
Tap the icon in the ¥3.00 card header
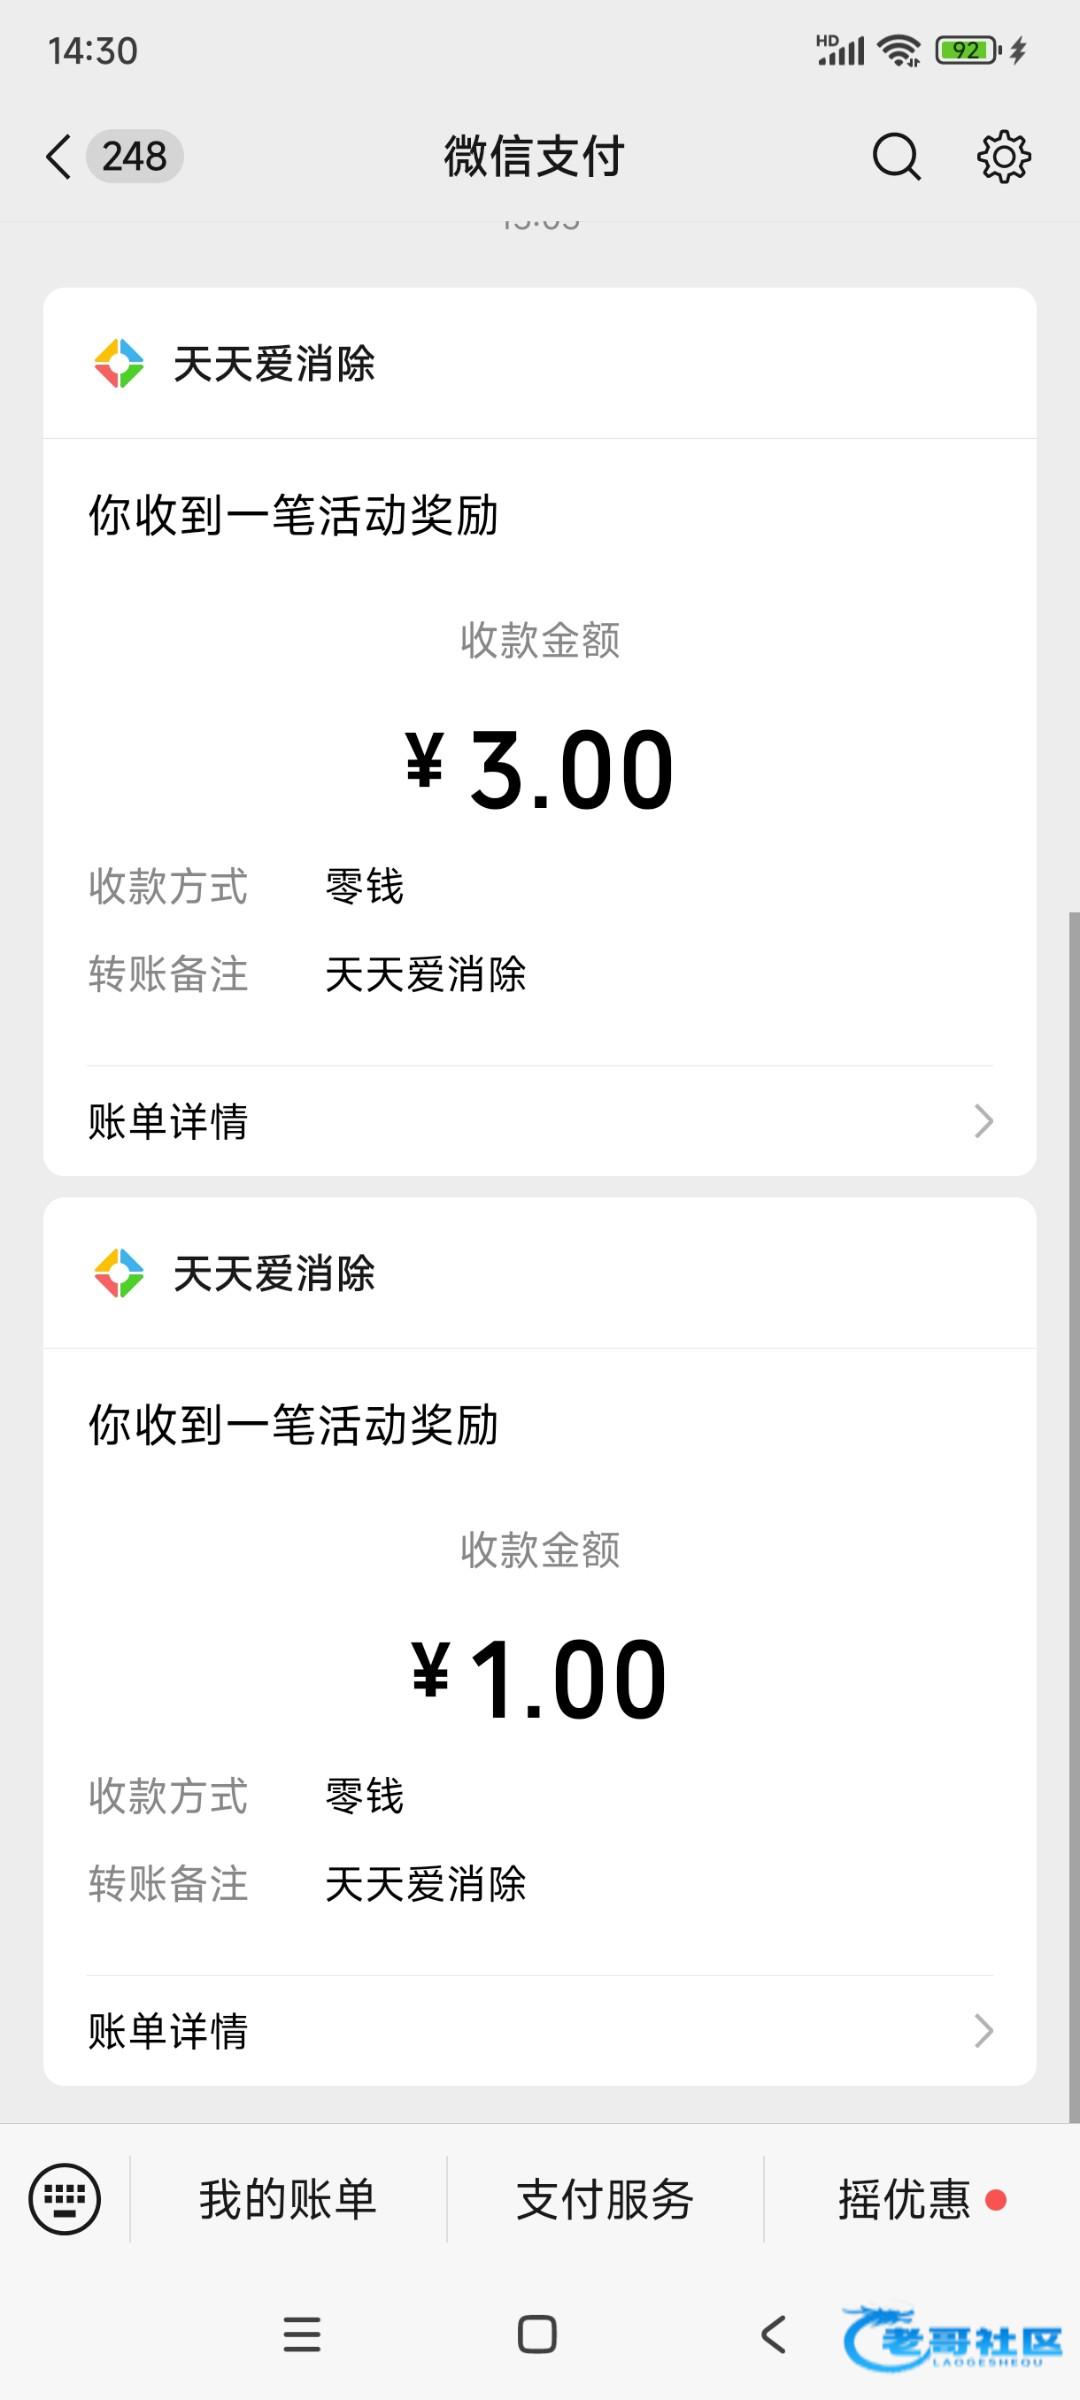(x=119, y=363)
